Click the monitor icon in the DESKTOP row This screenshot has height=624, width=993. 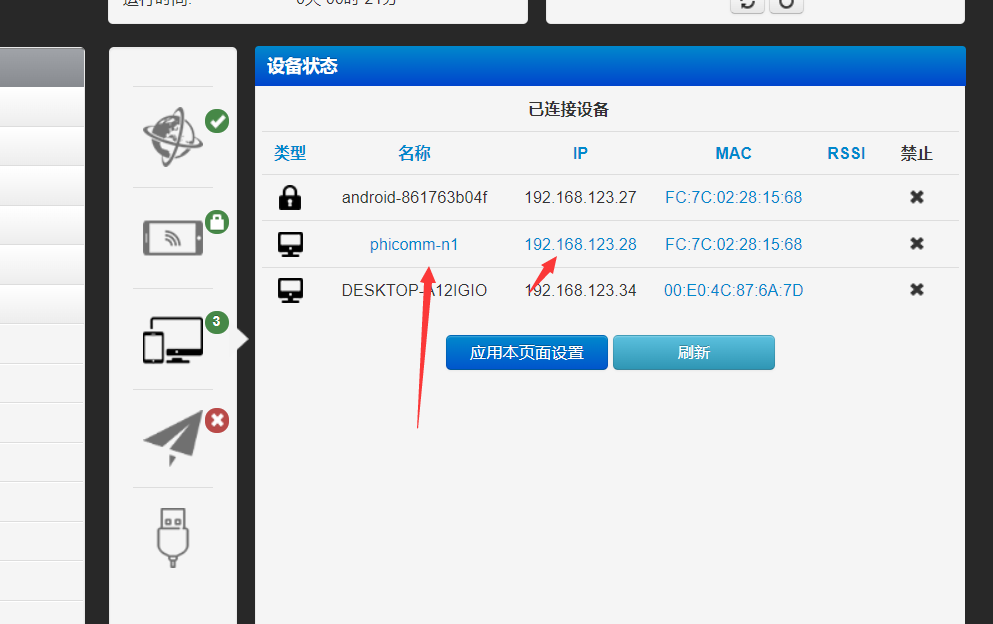click(290, 290)
